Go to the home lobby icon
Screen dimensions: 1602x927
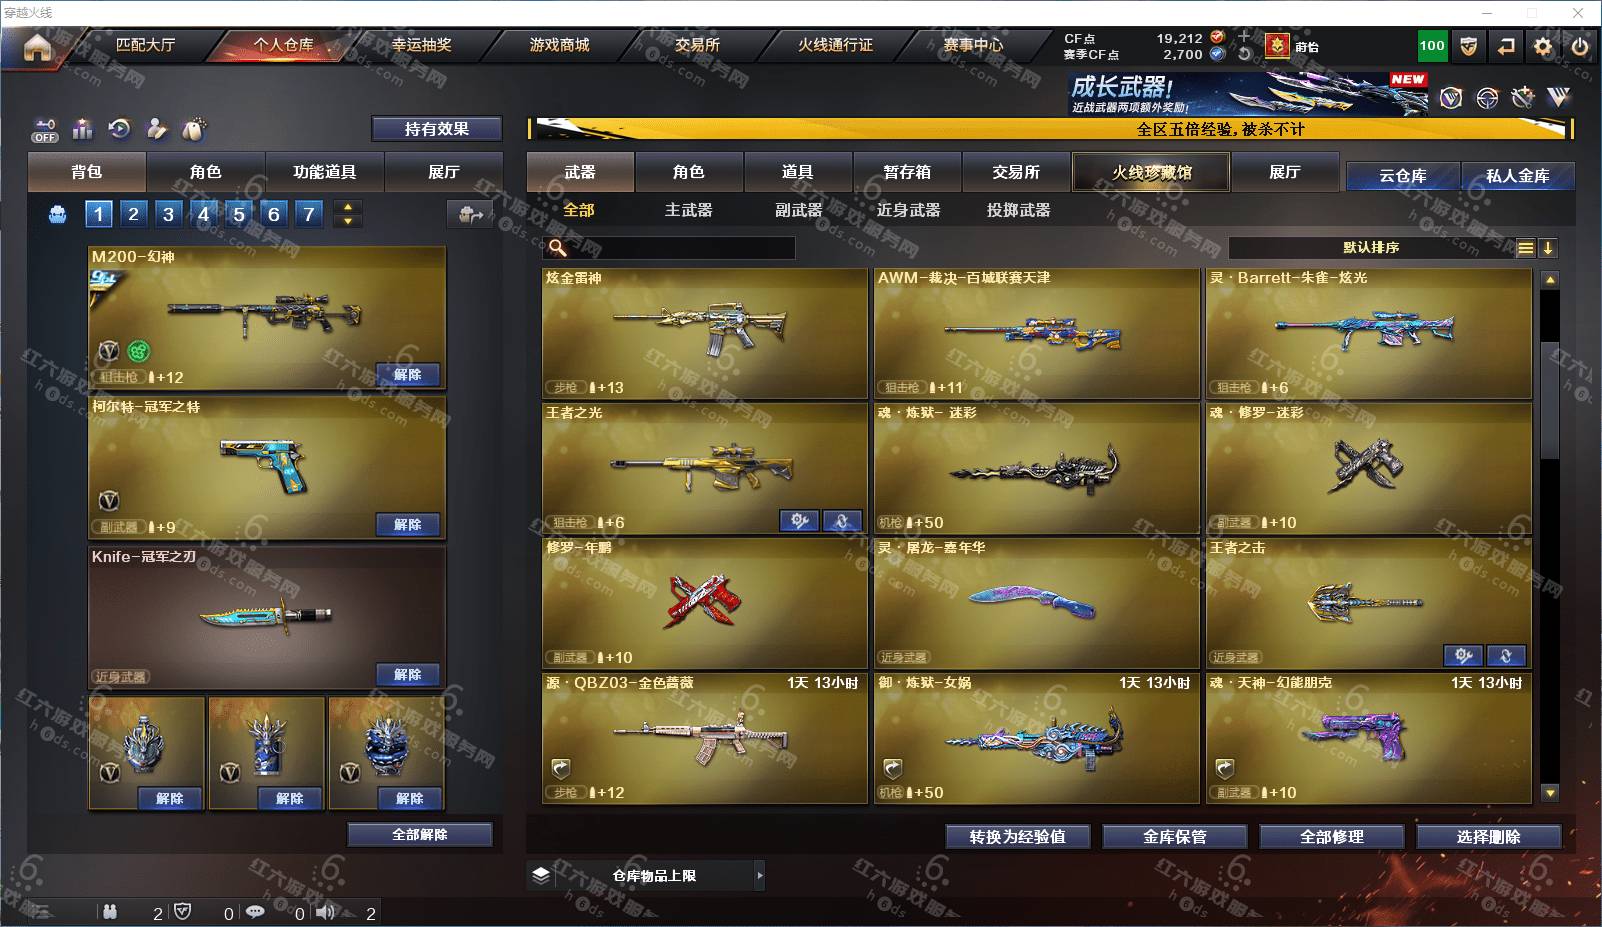[37, 47]
